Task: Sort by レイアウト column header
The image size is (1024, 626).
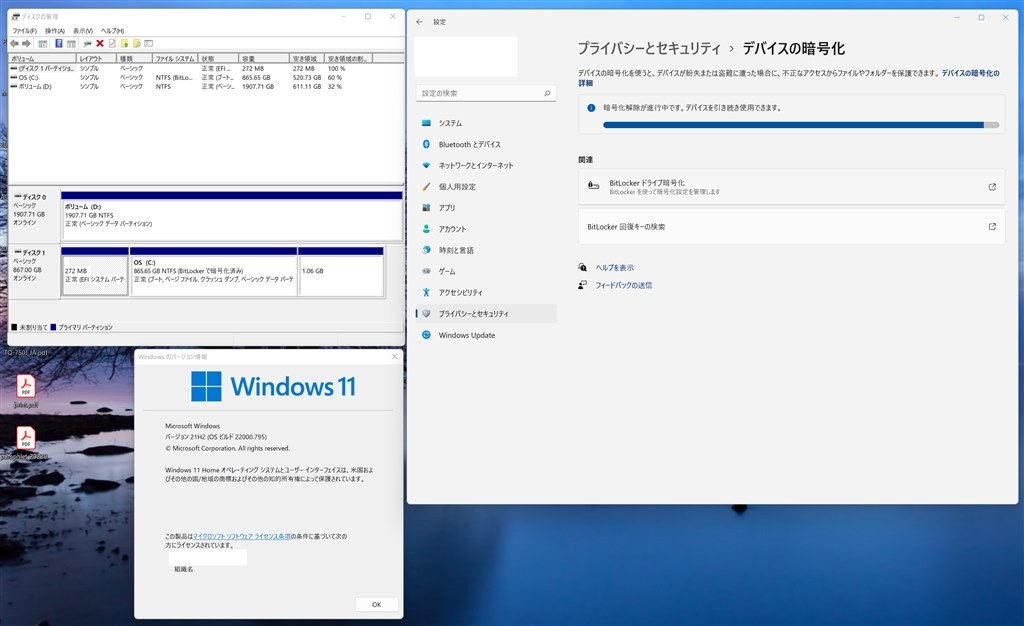Action: pos(97,59)
